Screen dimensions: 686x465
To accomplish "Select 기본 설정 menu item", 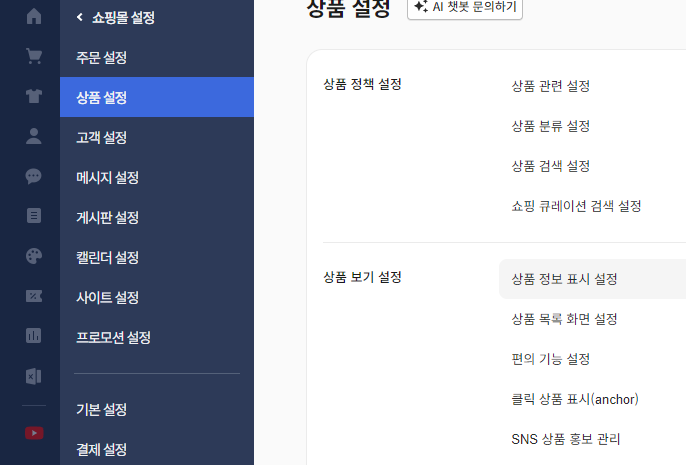I will click(x=157, y=409).
